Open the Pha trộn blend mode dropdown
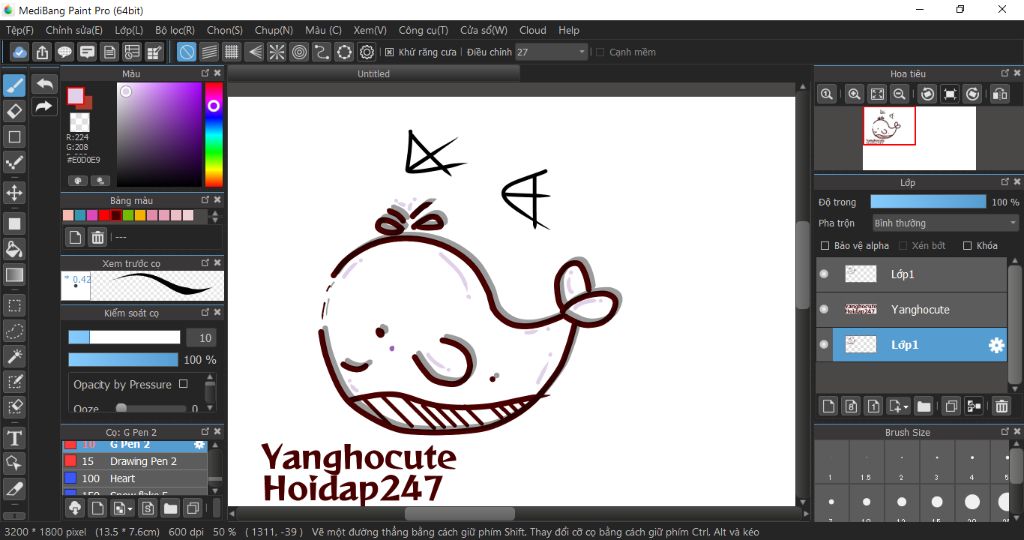The image size is (1024, 540). (x=946, y=223)
